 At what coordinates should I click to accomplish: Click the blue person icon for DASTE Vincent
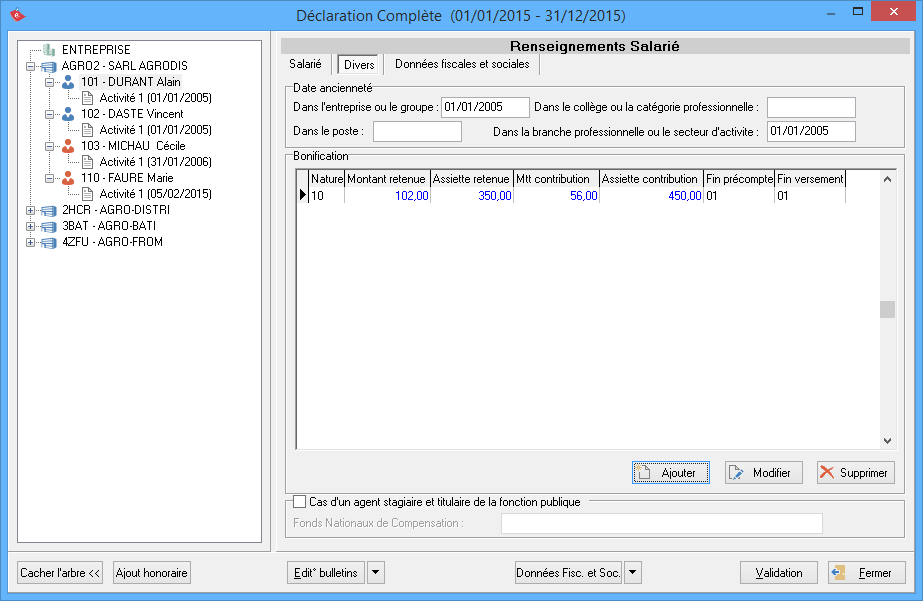[x=68, y=114]
